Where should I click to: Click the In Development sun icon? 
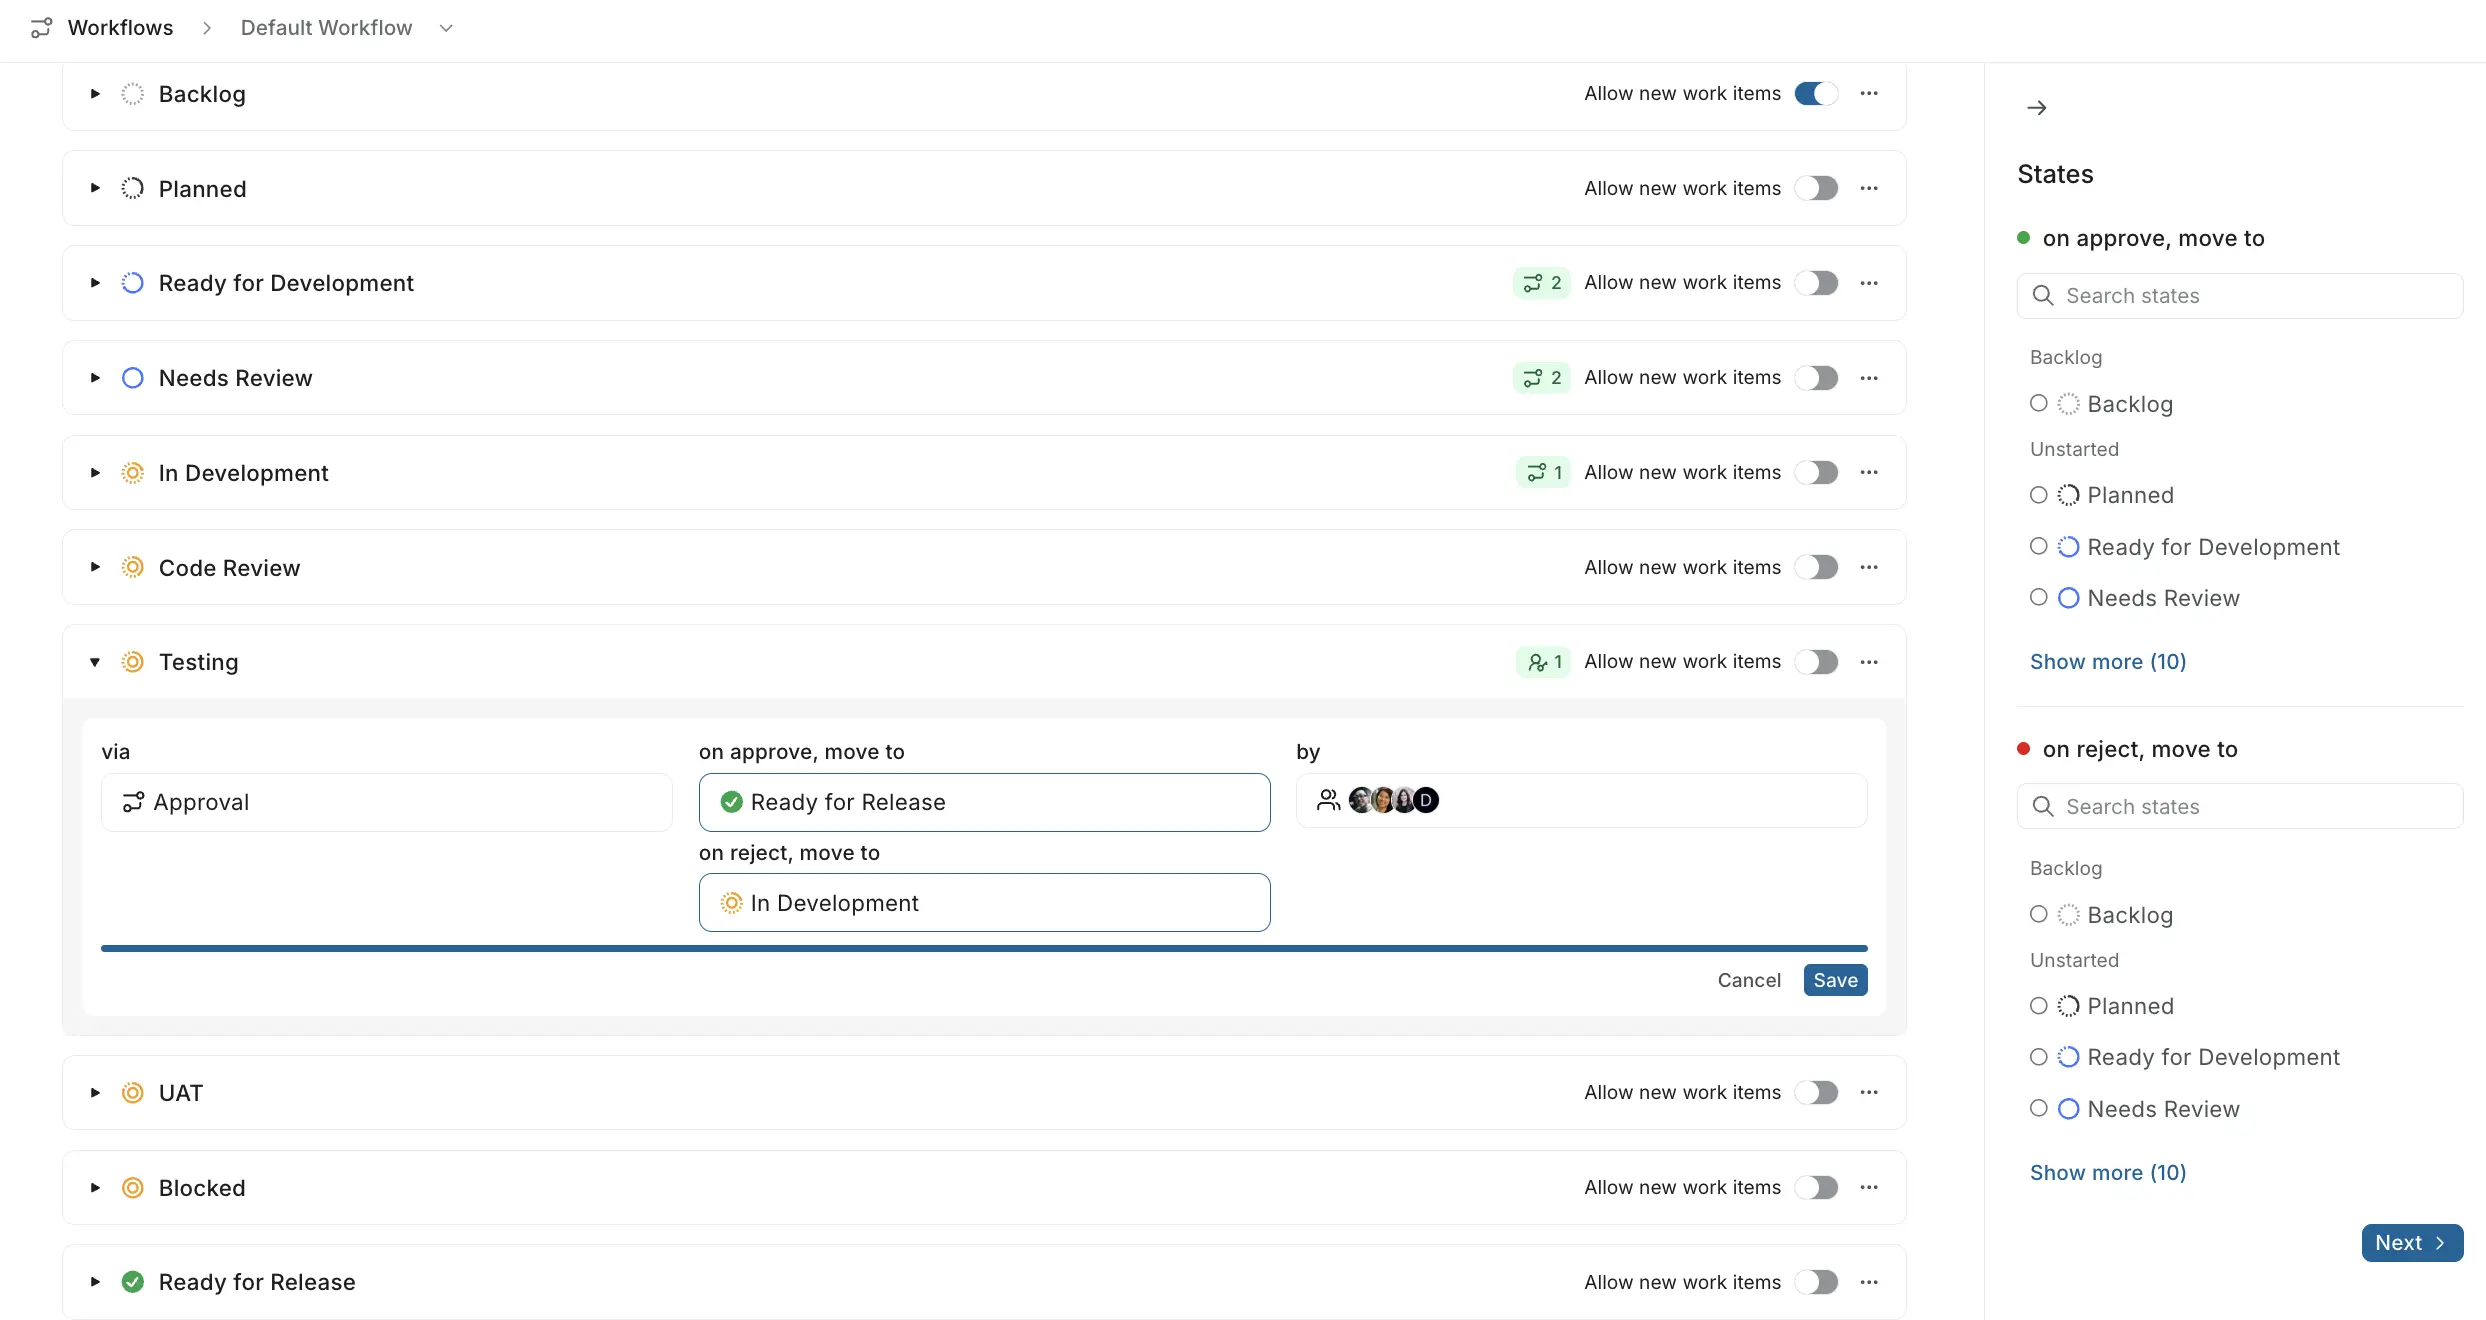pos(131,472)
